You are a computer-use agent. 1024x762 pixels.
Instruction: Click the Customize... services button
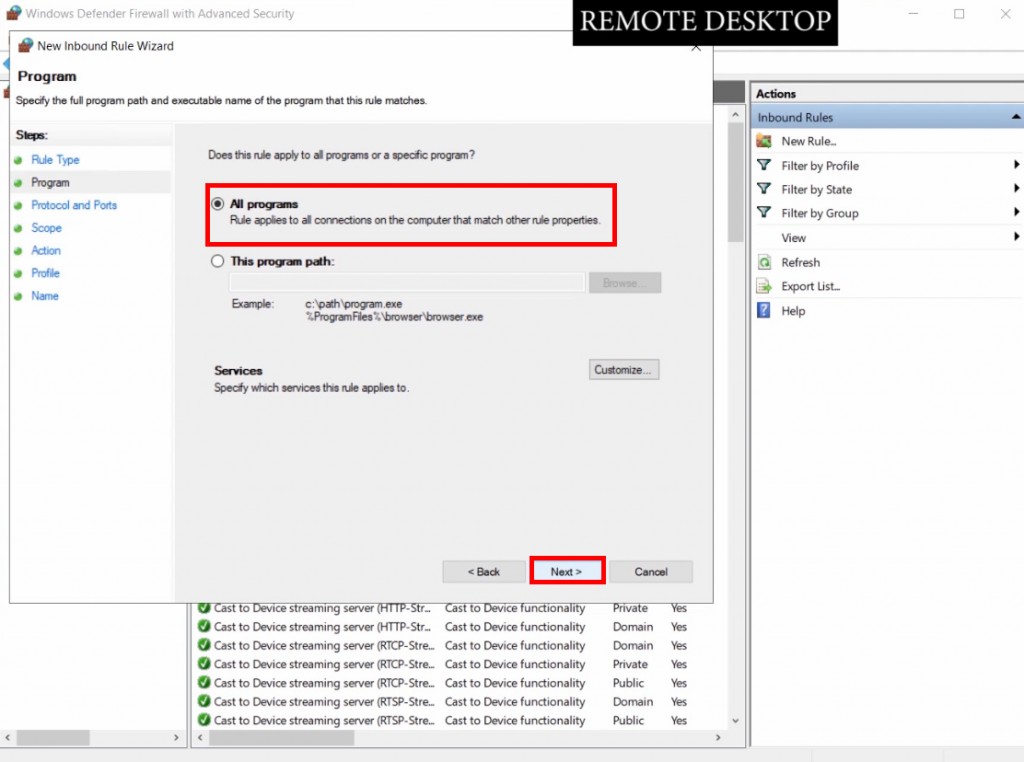pyautogui.click(x=624, y=370)
